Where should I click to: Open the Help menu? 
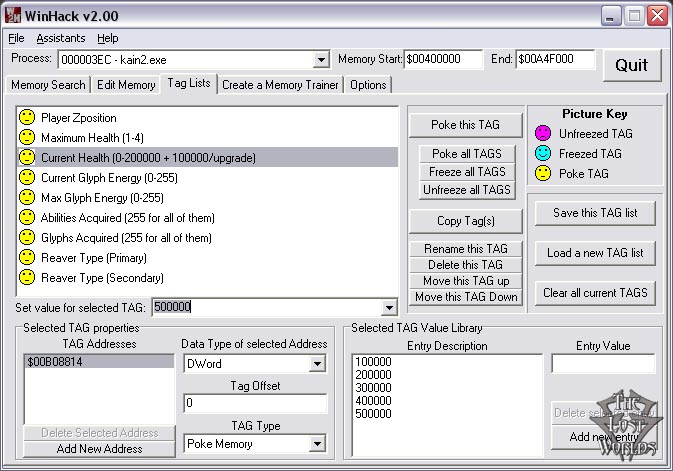click(x=107, y=38)
